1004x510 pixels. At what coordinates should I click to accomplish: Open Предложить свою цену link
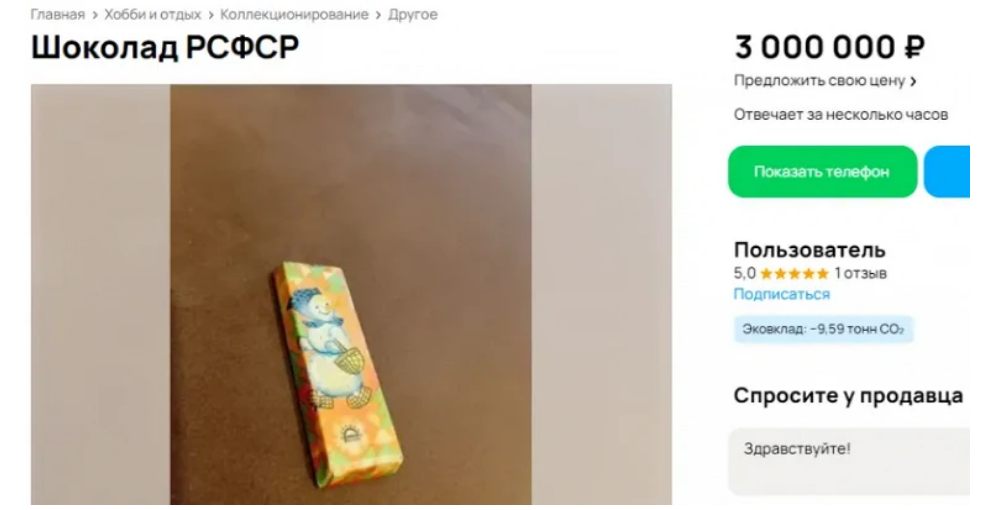coord(819,81)
